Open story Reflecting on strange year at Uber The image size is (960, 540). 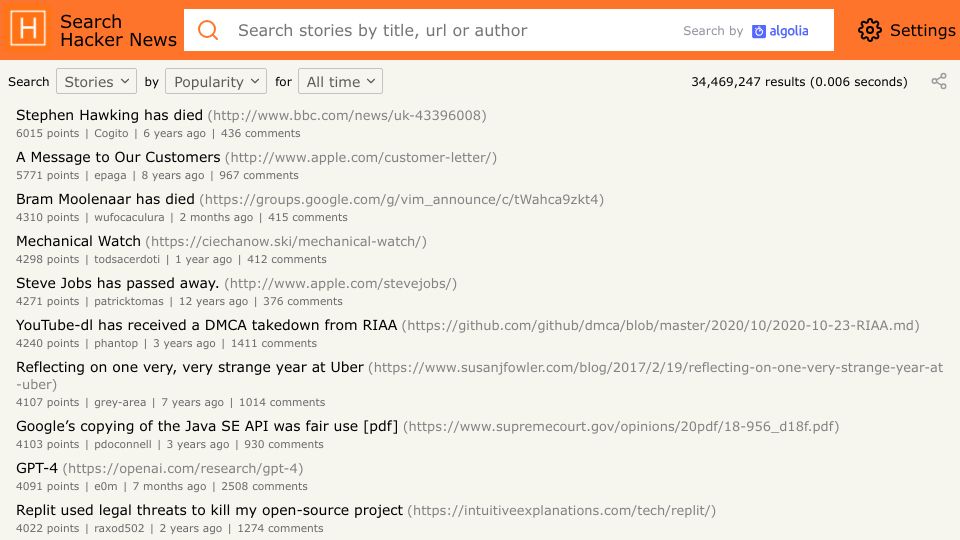pos(190,367)
